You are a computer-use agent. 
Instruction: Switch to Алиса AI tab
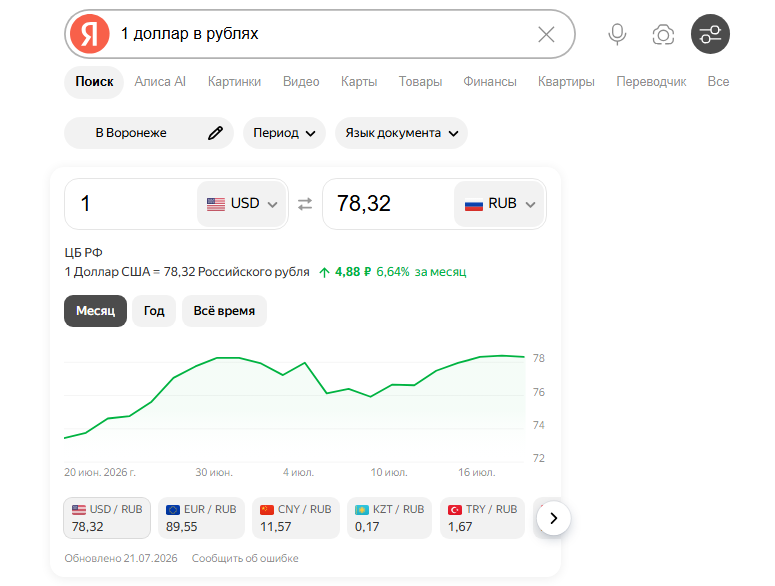(x=160, y=82)
